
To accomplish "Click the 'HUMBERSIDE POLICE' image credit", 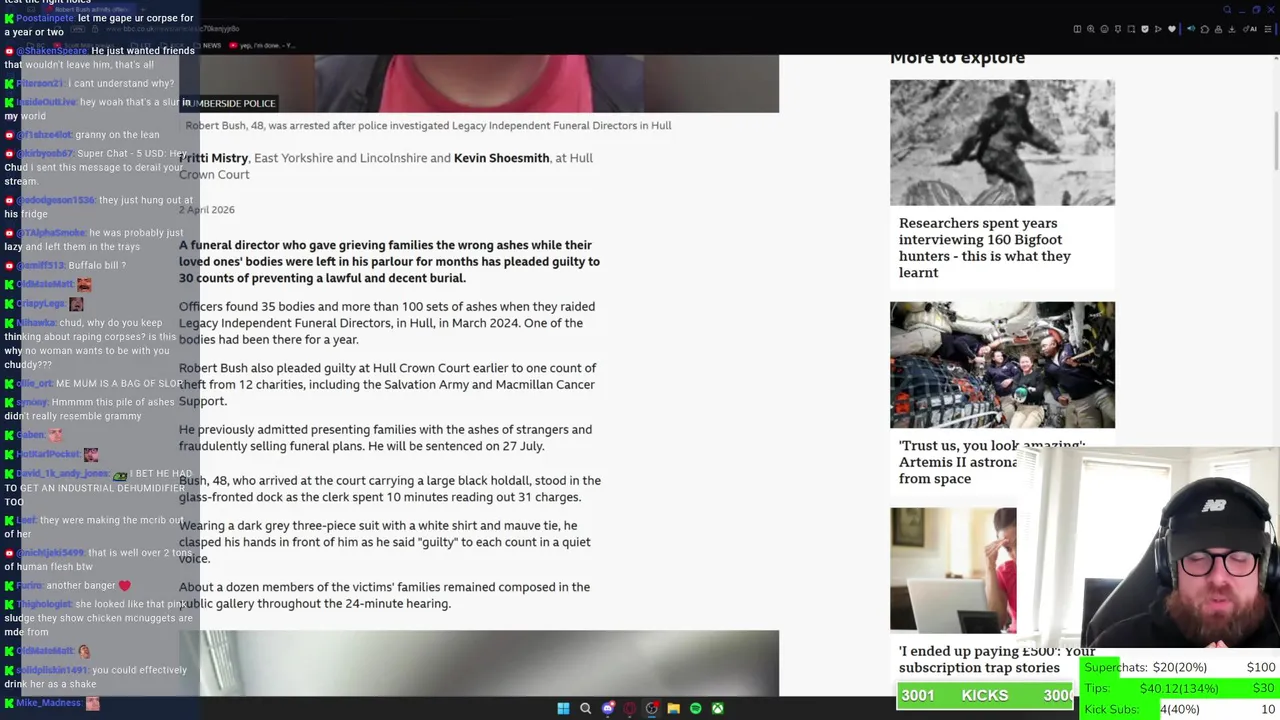I will pyautogui.click(x=229, y=103).
